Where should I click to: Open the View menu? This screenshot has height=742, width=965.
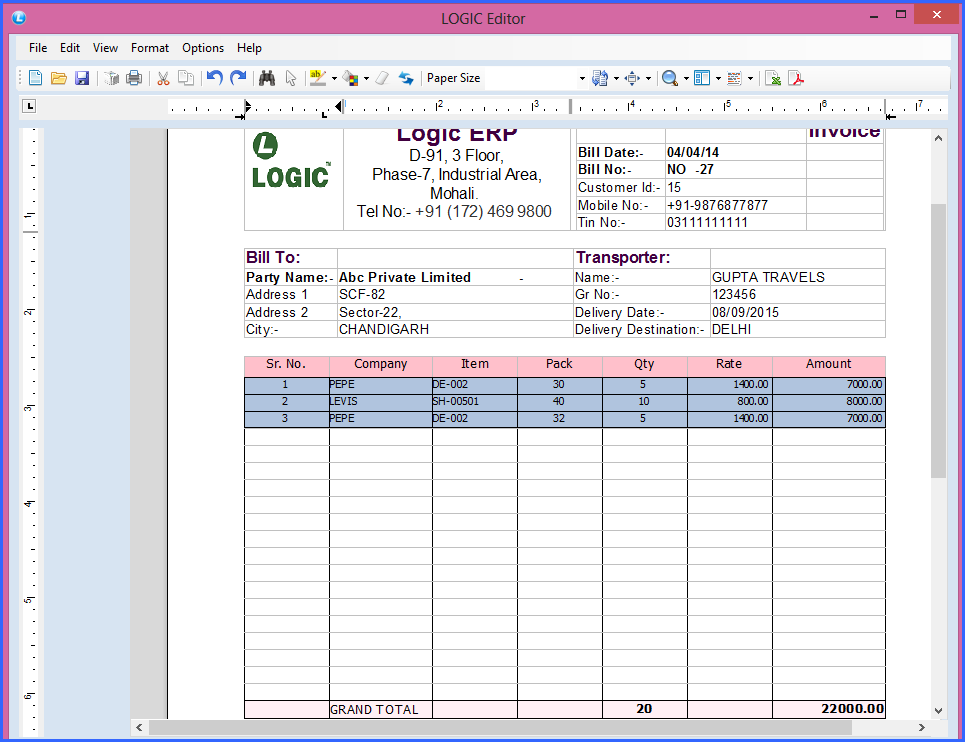click(x=105, y=47)
